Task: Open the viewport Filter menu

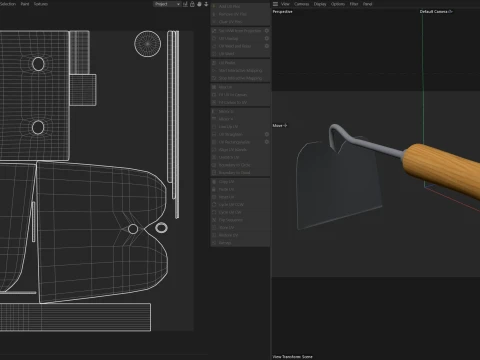Action: (354, 4)
